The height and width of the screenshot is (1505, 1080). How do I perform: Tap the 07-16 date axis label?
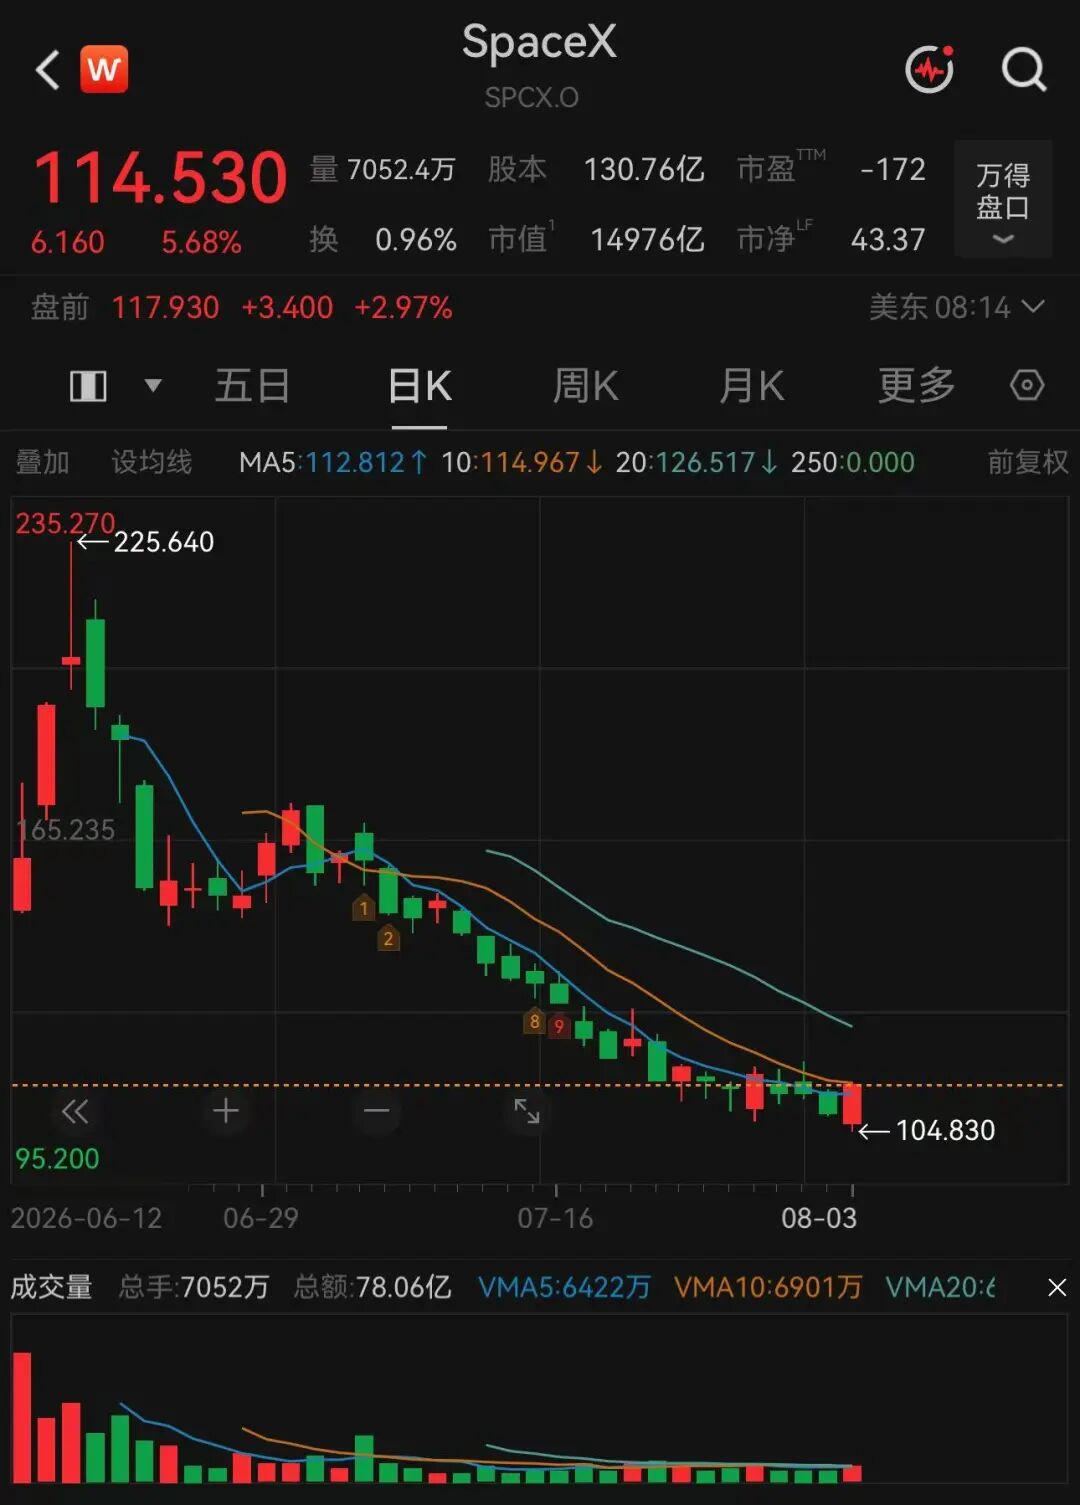coord(555,1218)
